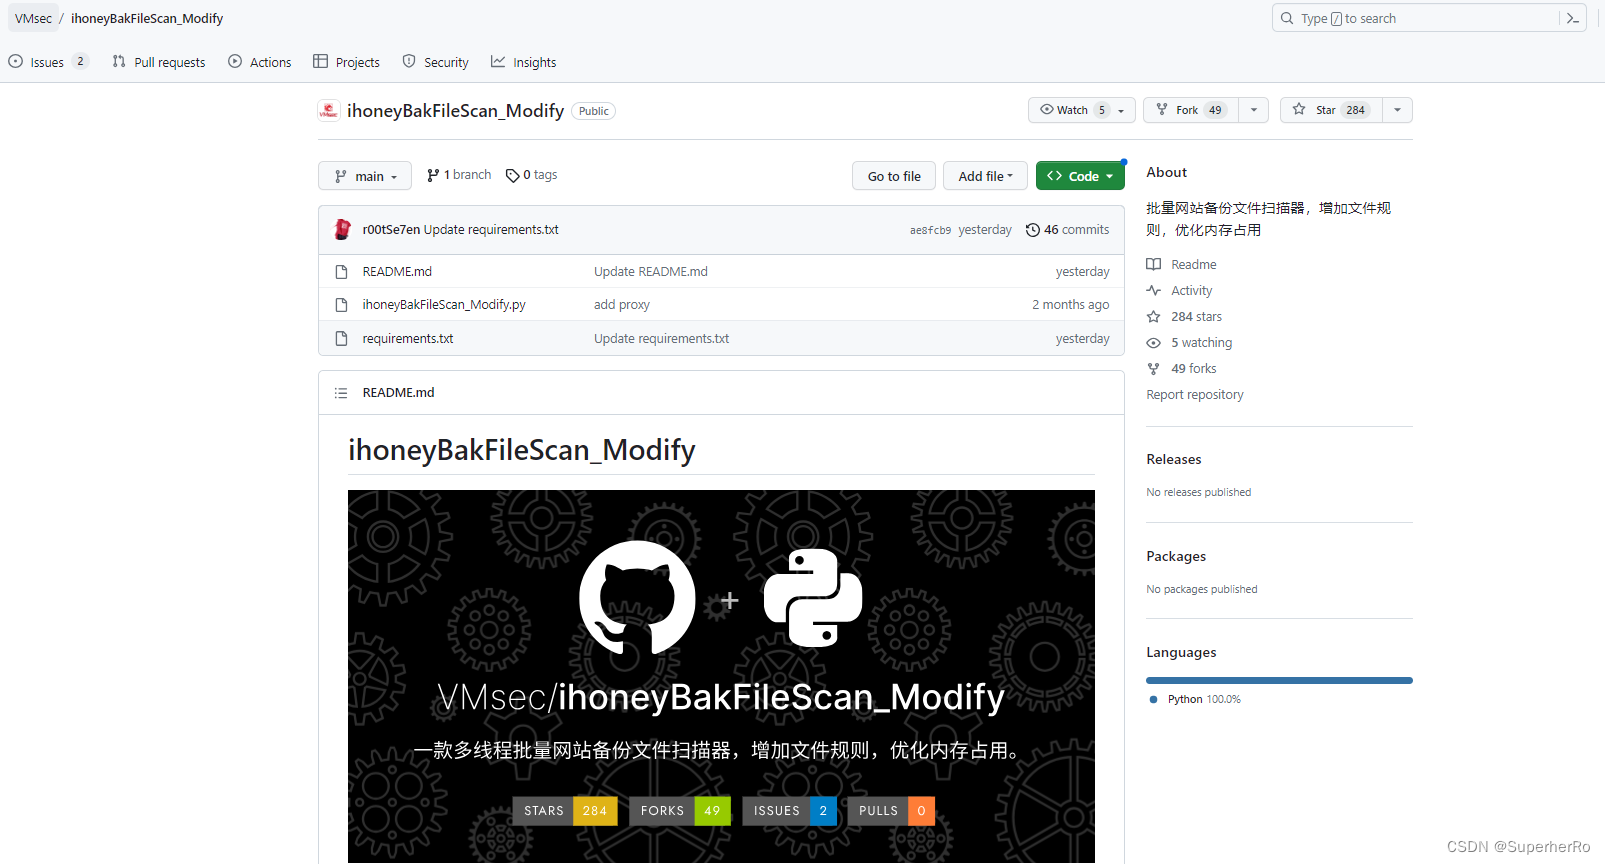The height and width of the screenshot is (864, 1605).
Task: Click the star icon beside 284 stars
Action: pos(1154,317)
